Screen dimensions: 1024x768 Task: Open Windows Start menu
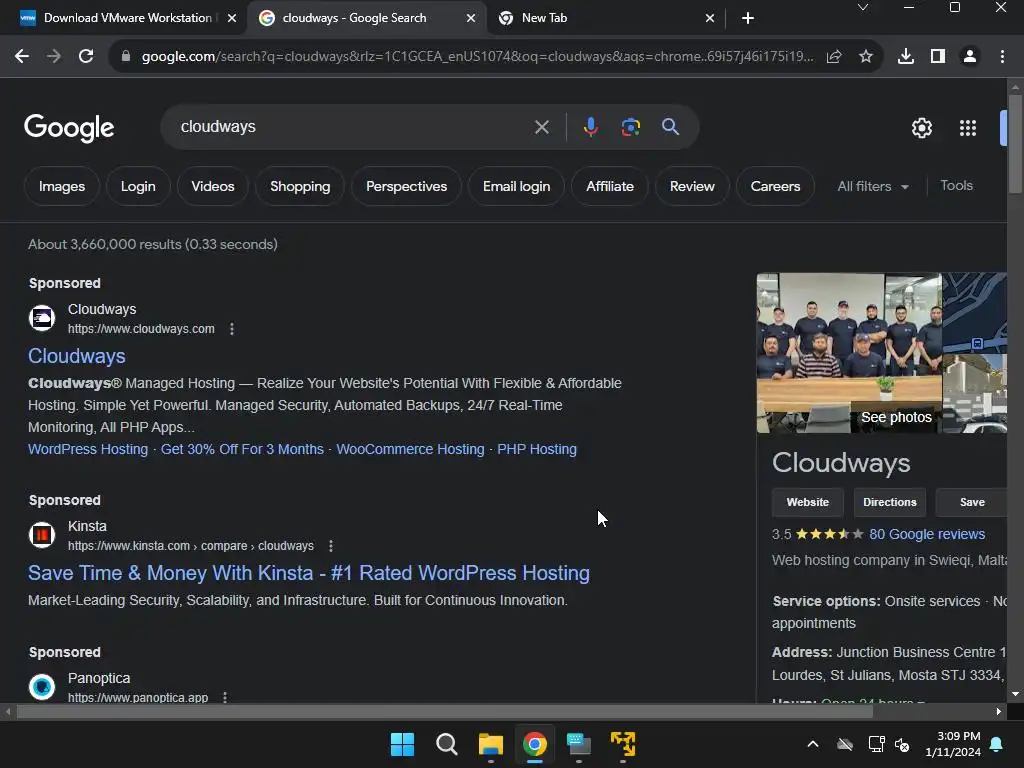[x=402, y=744]
